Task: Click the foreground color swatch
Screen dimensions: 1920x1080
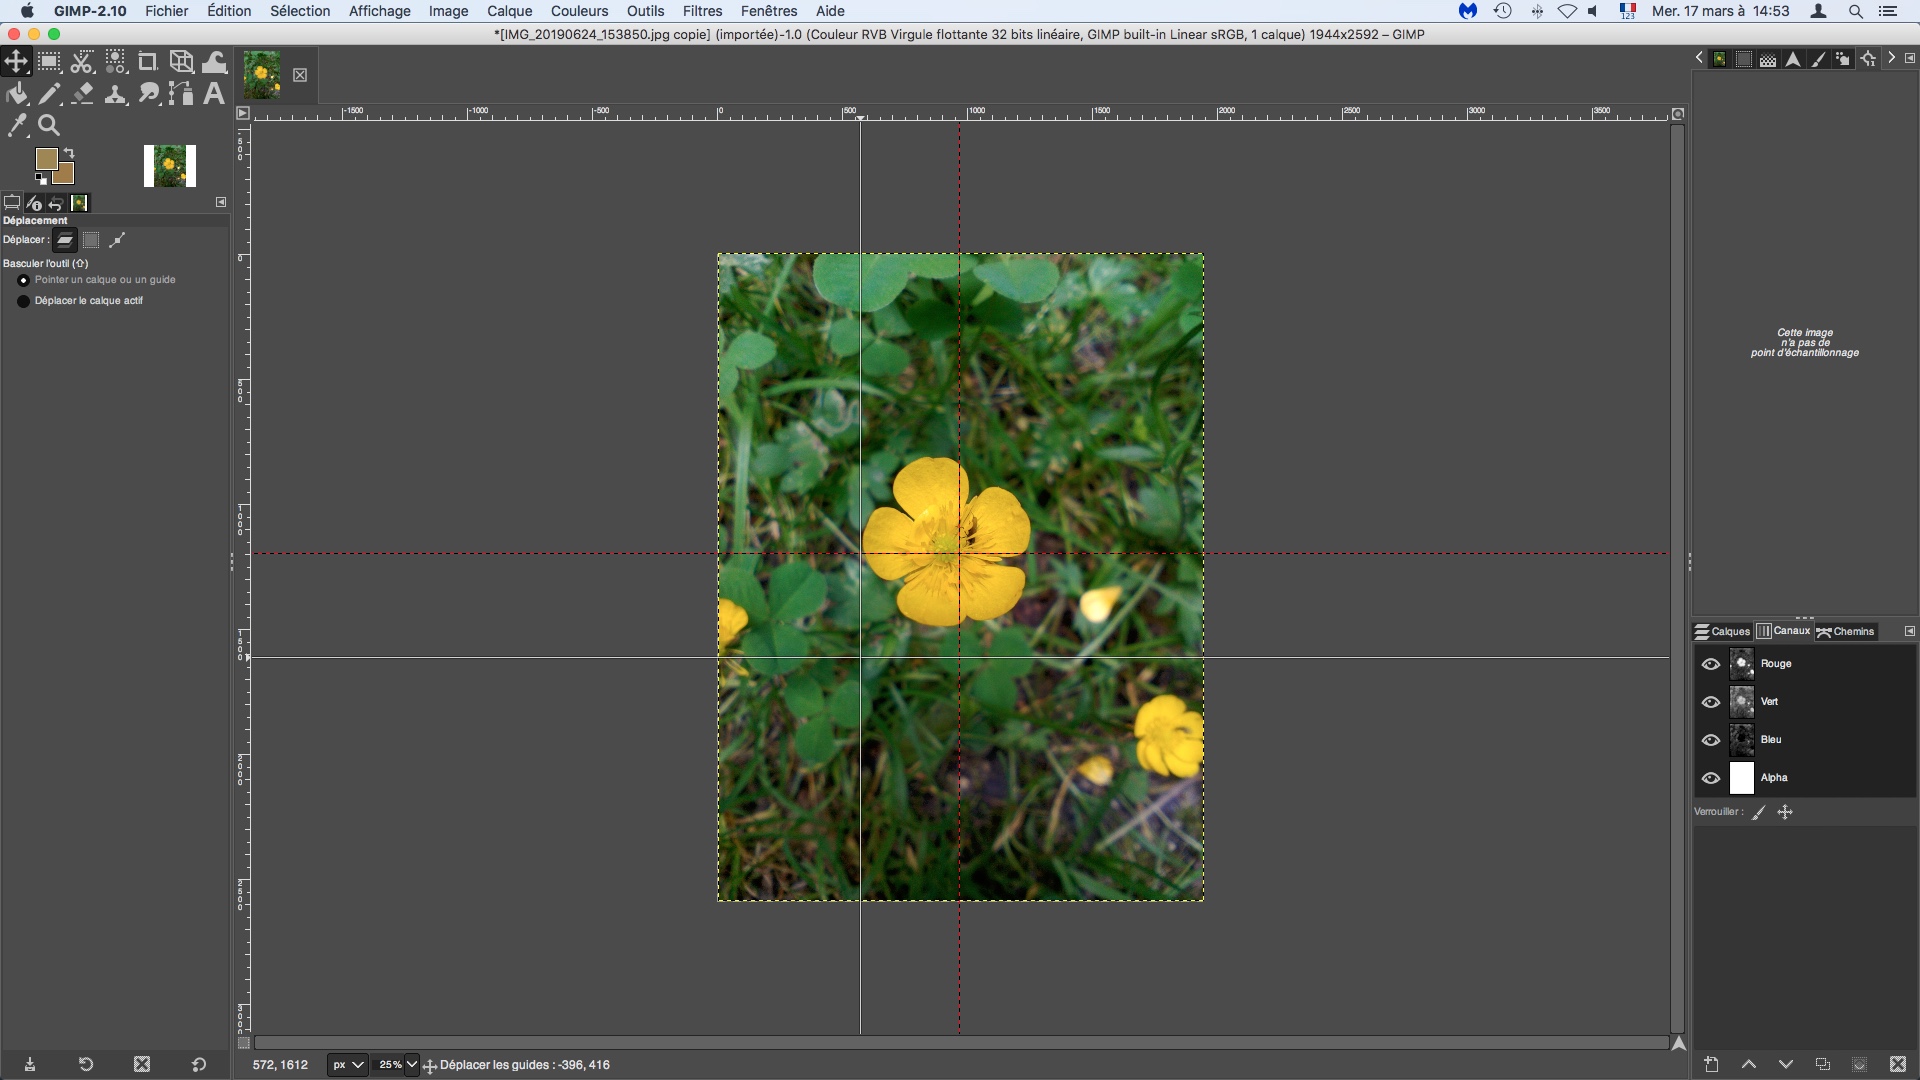Action: (x=46, y=159)
